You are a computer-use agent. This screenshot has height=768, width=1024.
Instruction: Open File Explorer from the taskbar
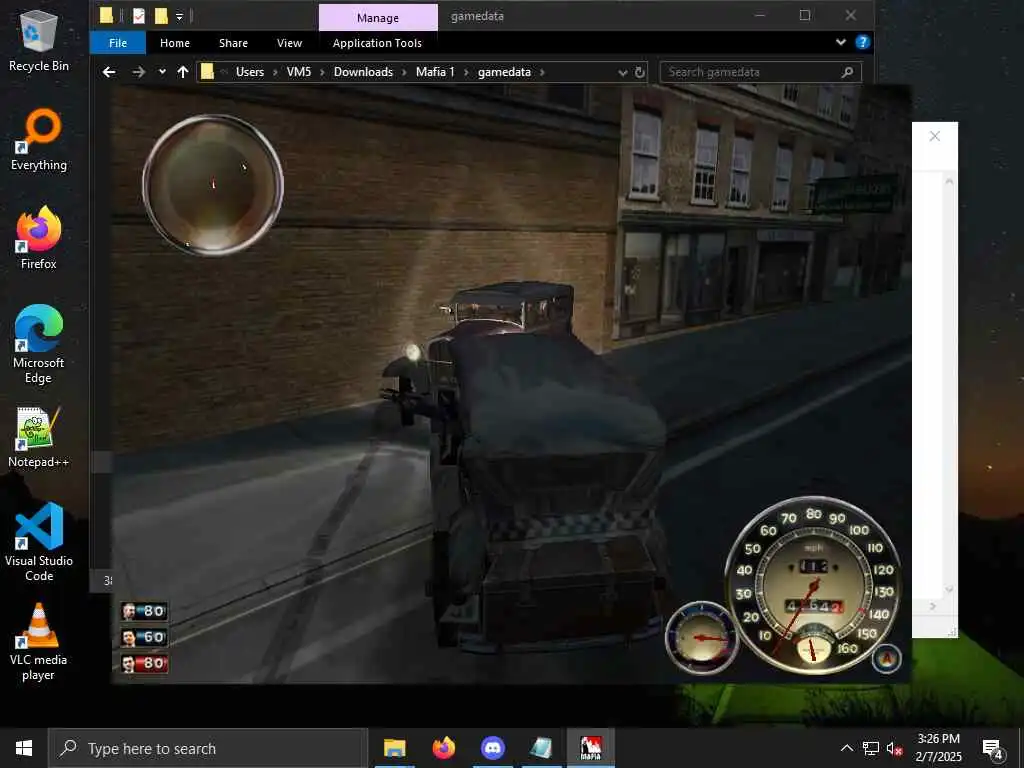point(394,748)
